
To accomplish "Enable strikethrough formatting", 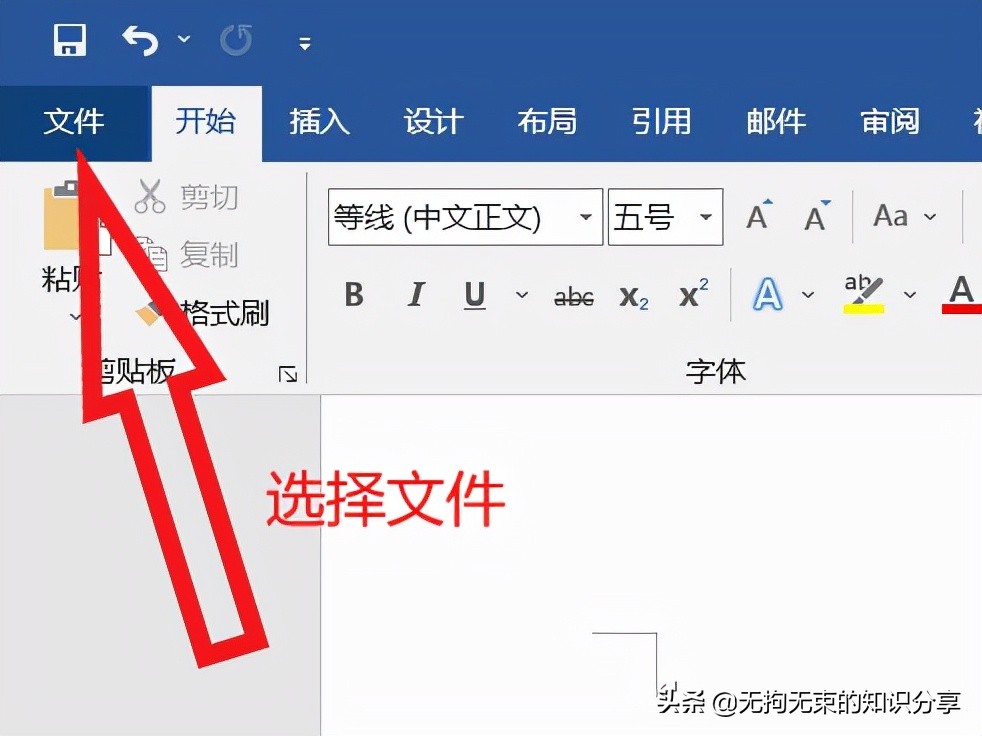I will (x=572, y=294).
